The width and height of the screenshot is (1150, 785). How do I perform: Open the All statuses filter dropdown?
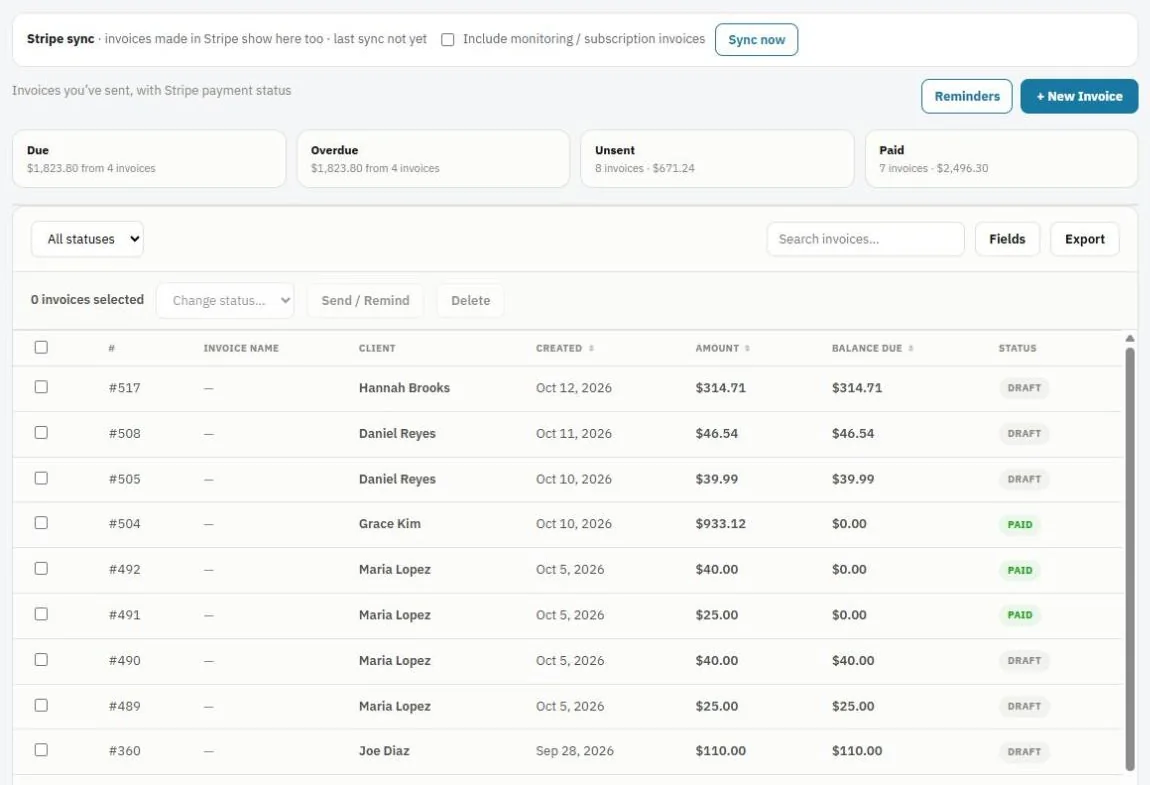point(87,239)
